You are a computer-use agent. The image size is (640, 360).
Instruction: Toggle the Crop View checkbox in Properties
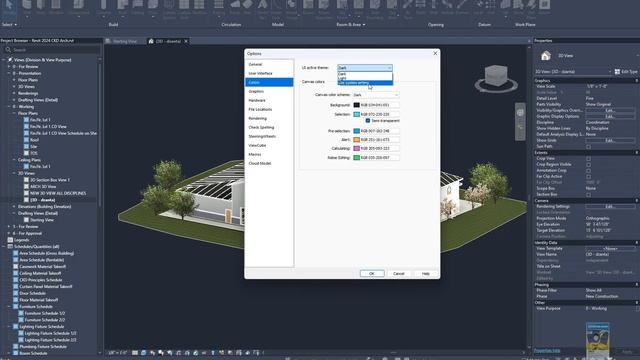588,158
